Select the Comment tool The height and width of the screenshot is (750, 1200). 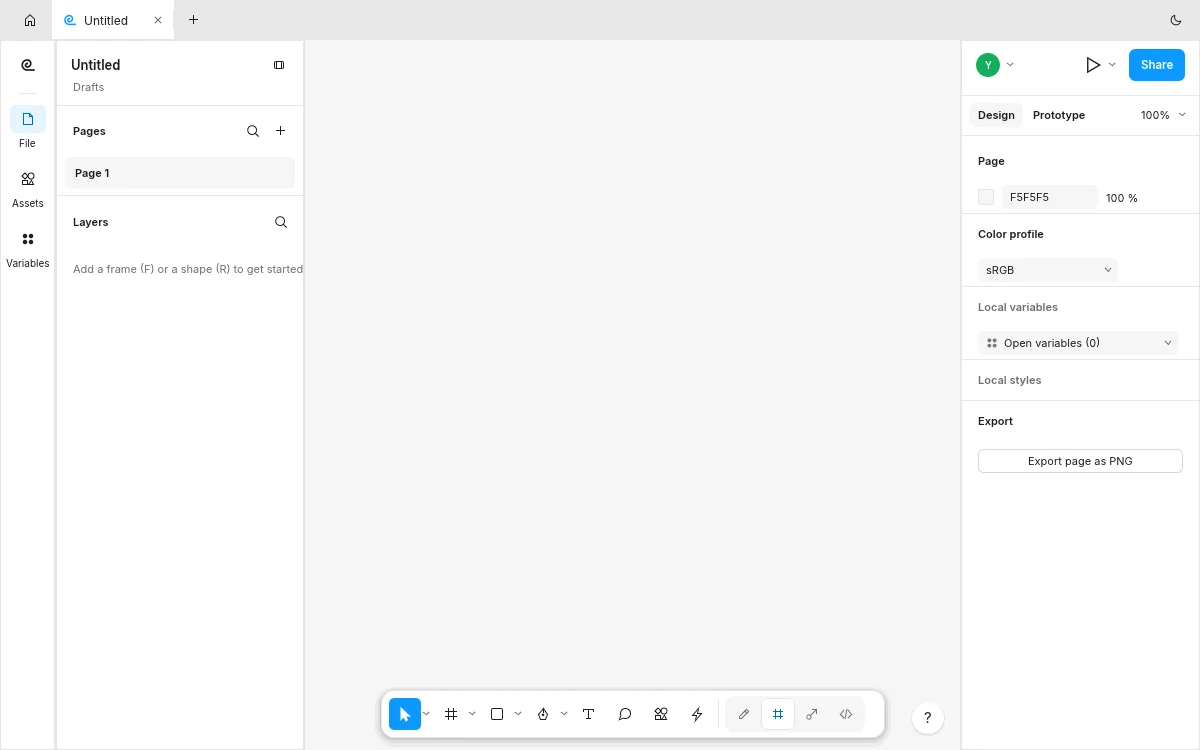625,714
